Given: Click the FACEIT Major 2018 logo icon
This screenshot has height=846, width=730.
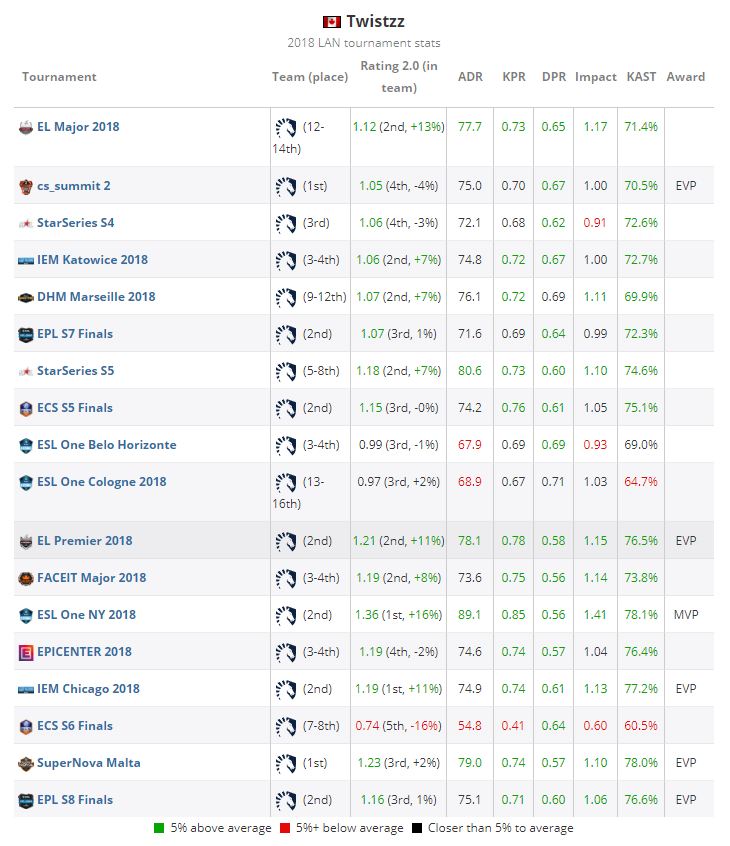Looking at the screenshot, I should 26,578.
